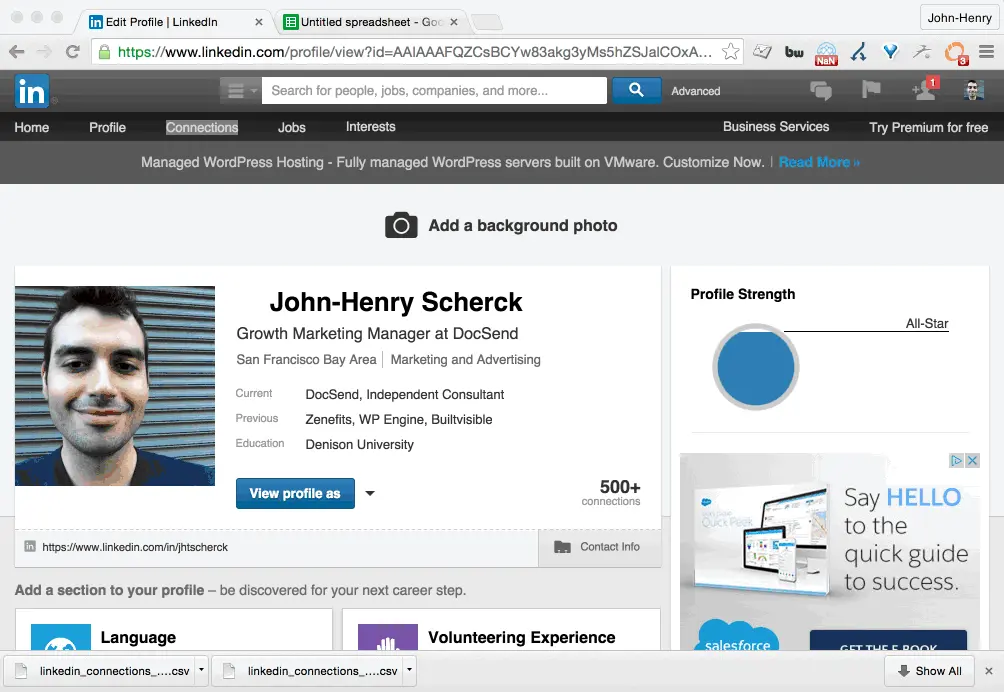Click the headline Growth Marketing Manager at DocSend

pyautogui.click(x=377, y=334)
